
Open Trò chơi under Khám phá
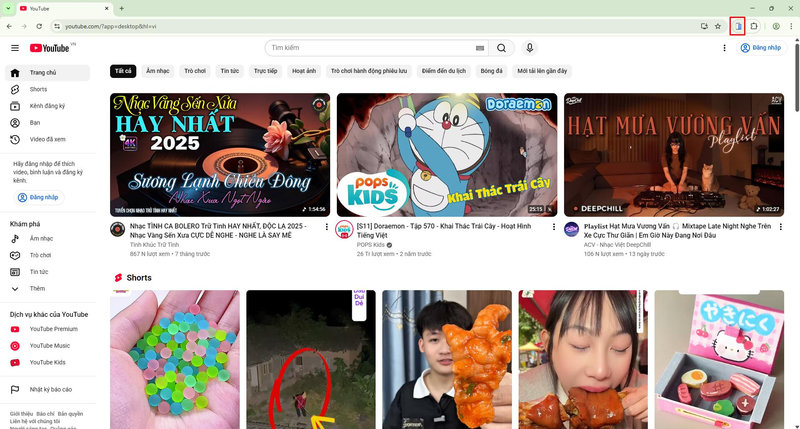tap(47, 255)
